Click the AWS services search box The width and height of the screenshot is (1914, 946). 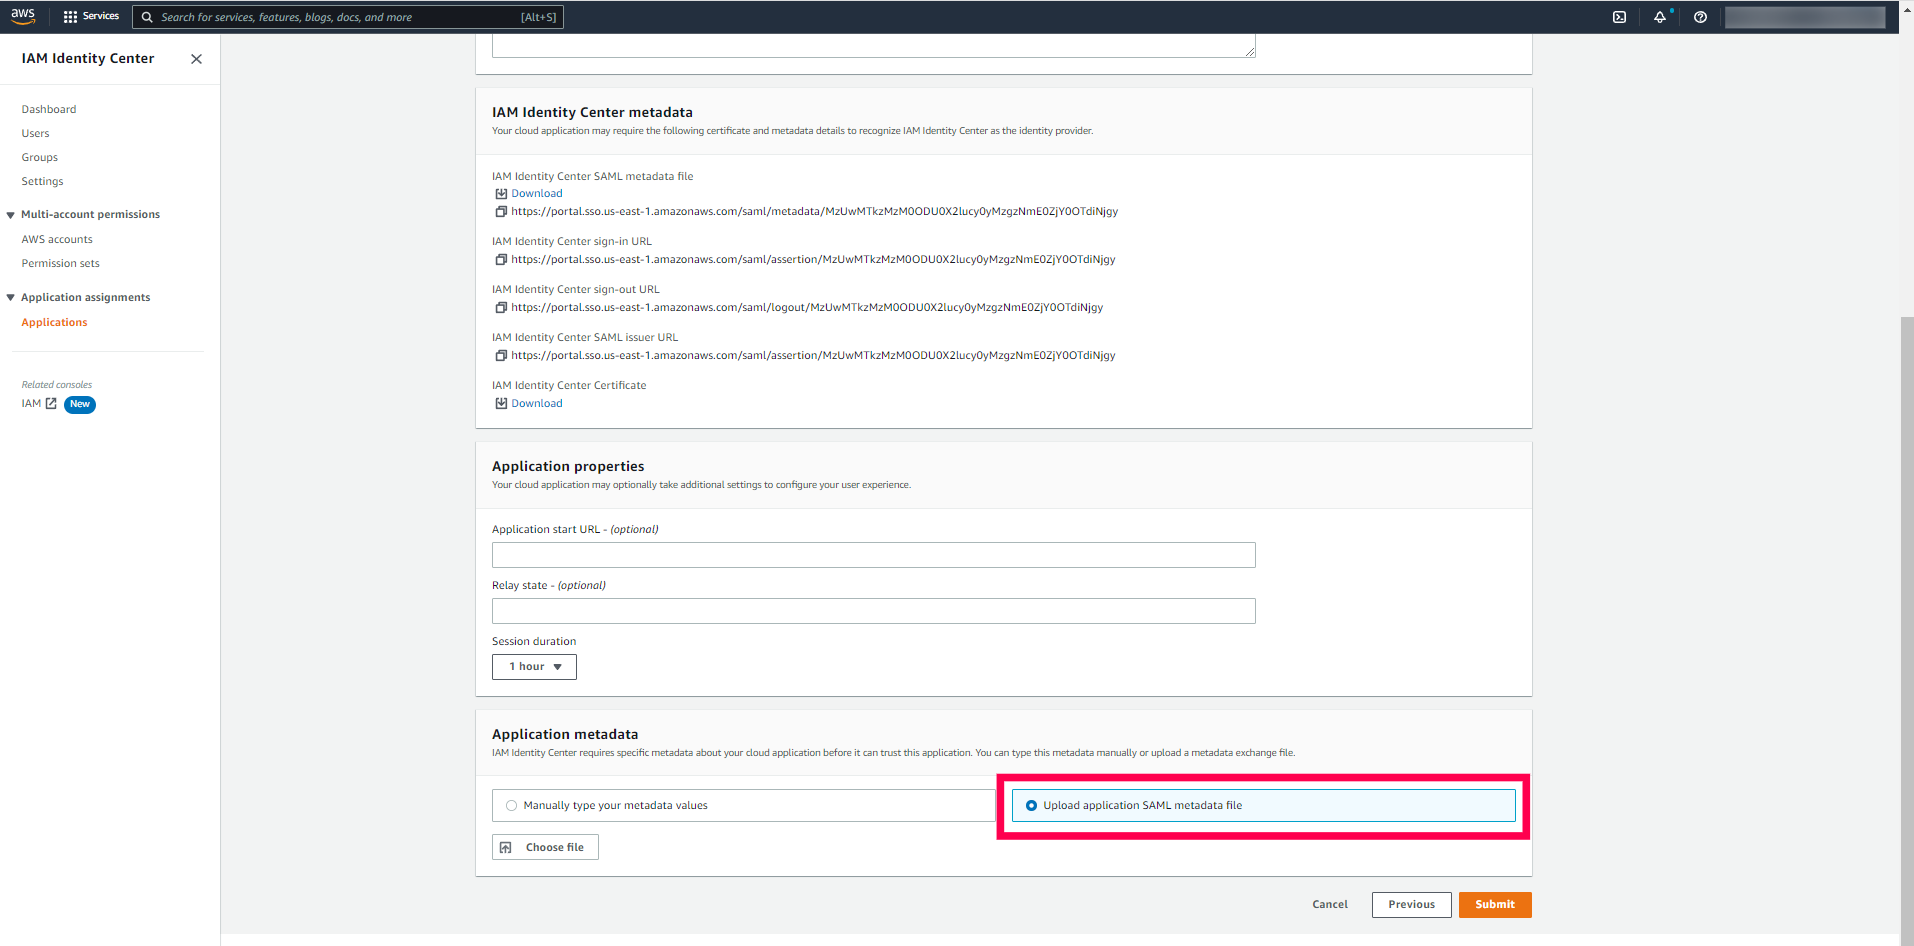[348, 17]
